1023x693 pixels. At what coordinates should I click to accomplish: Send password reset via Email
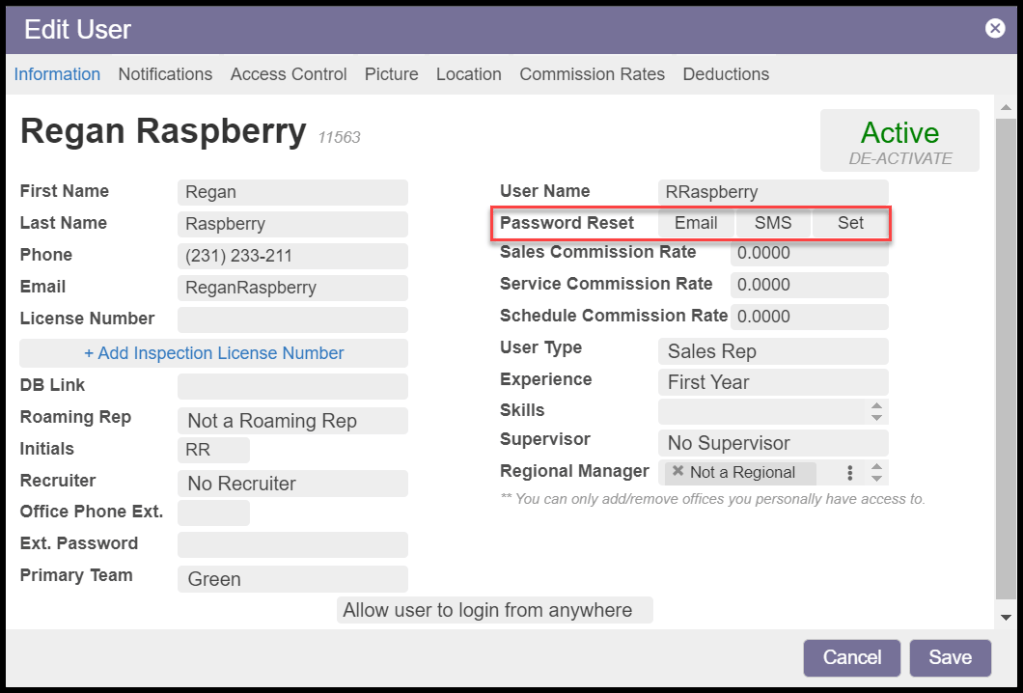coord(696,223)
